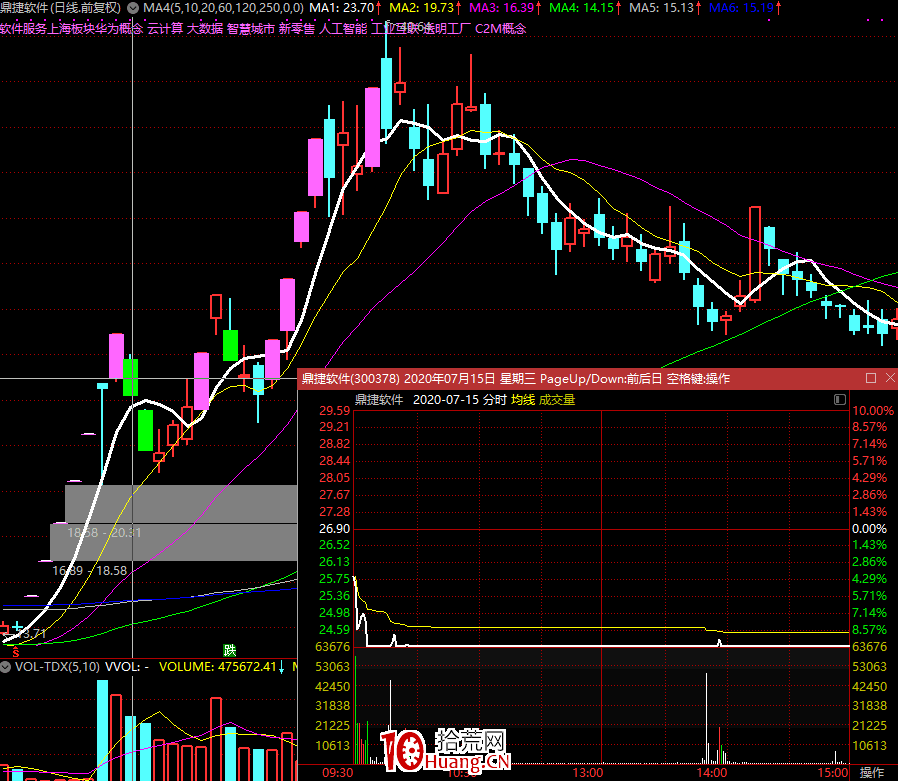Click the 0.00% axis label
The width and height of the screenshot is (898, 781).
(869, 528)
